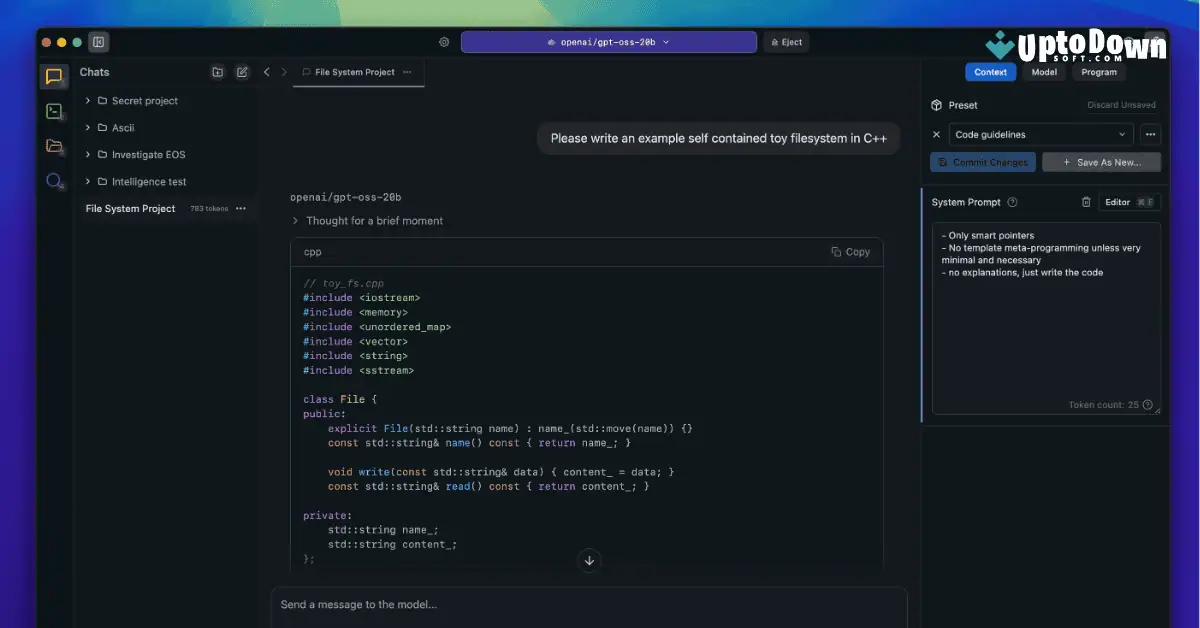Open the Code guidelines preset dropdown

[x=1040, y=133]
